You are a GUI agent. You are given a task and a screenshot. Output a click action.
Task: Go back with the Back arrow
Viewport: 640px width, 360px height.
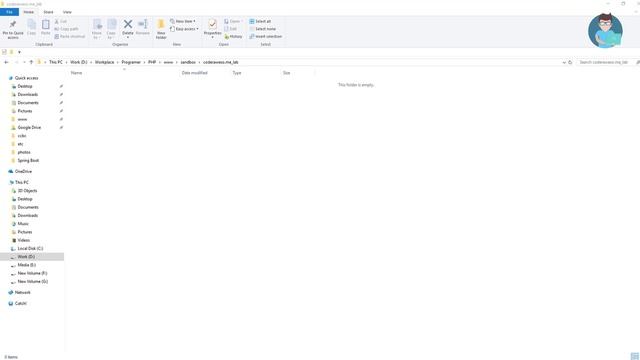[6, 62]
